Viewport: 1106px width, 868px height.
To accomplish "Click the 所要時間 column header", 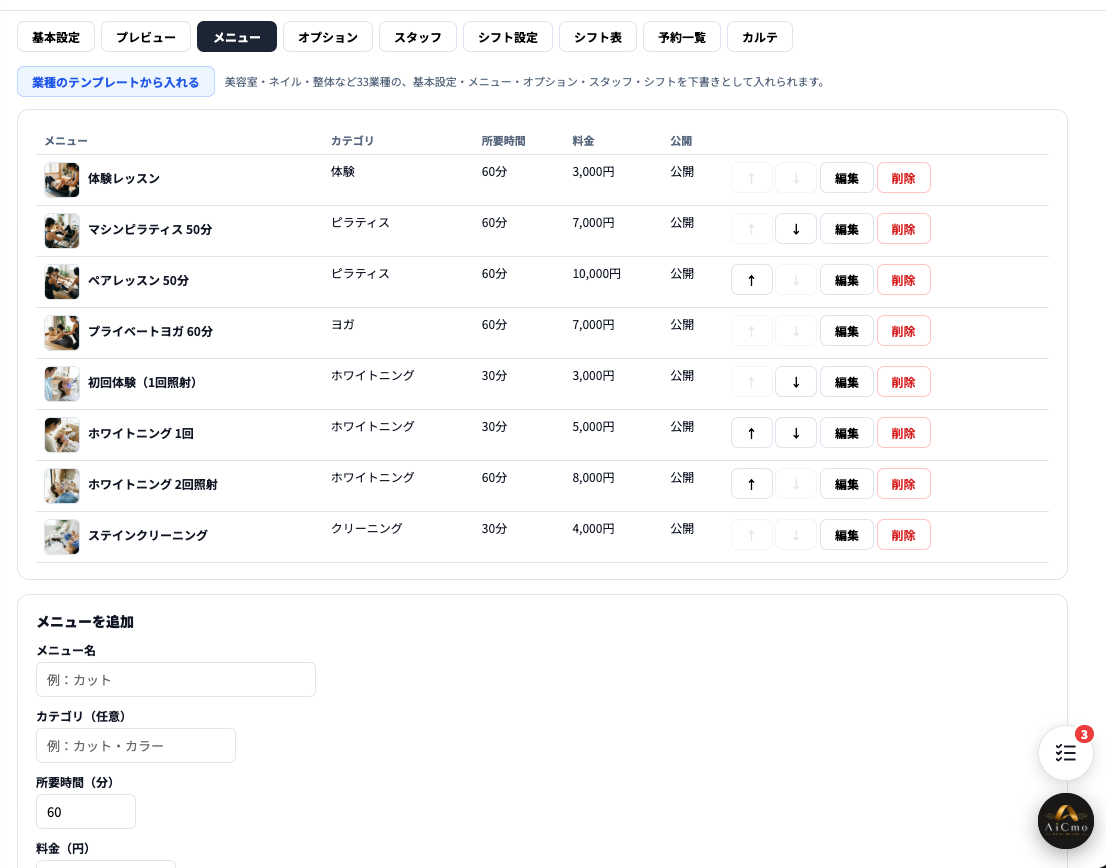I will tap(504, 141).
